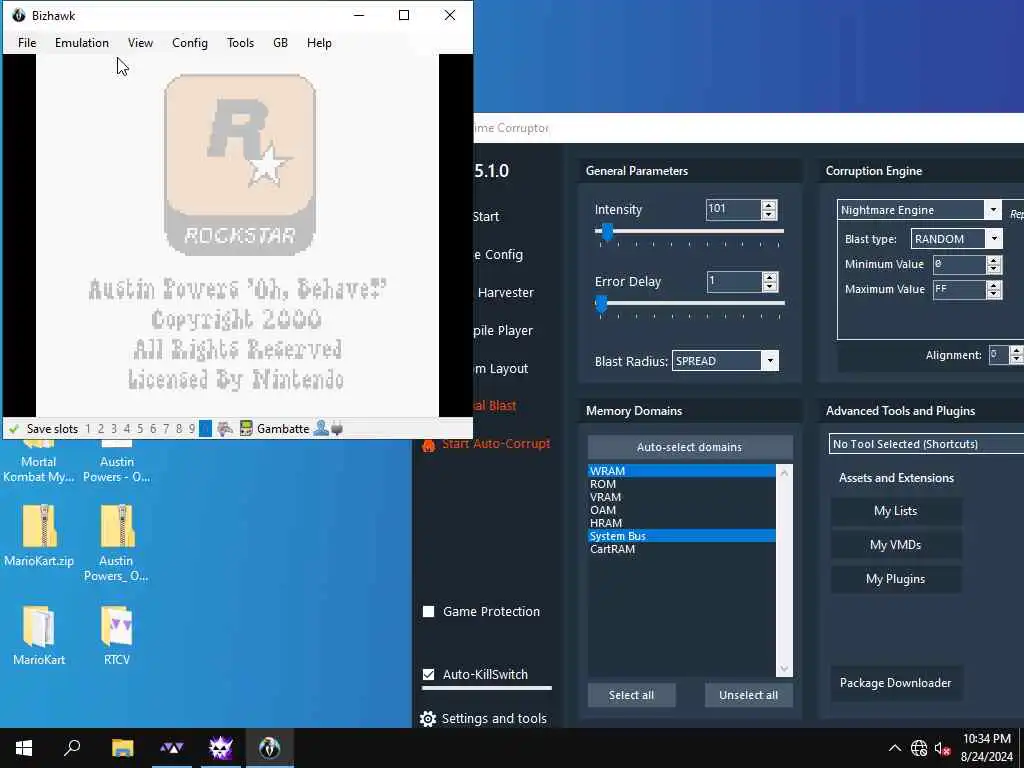Switch to the purple monster taskbar app
The width and height of the screenshot is (1024, 768).
pyautogui.click(x=221, y=748)
